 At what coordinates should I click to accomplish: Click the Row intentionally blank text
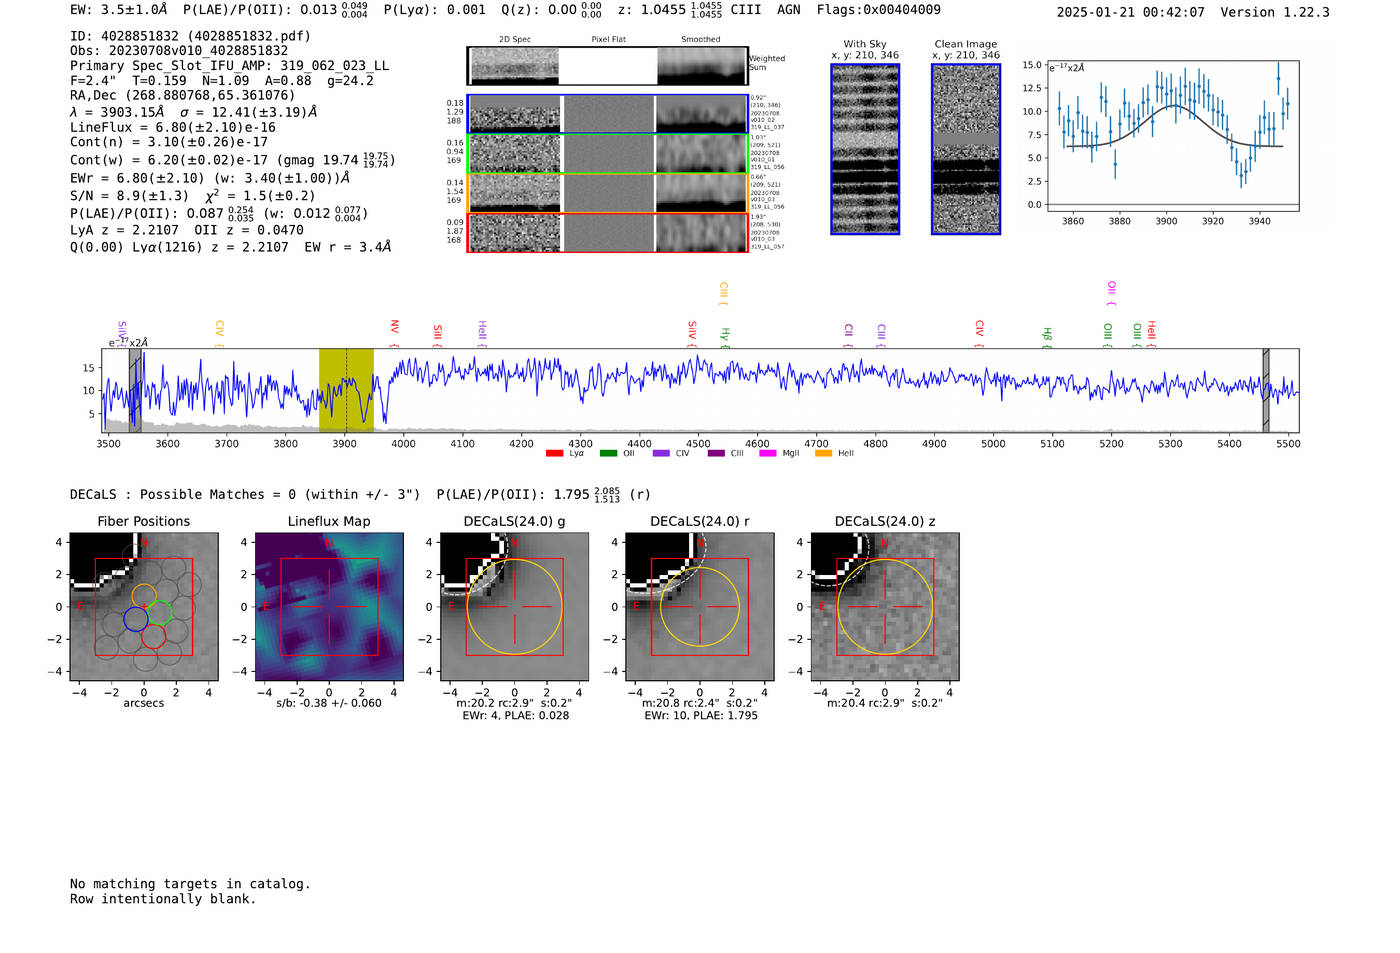(163, 899)
